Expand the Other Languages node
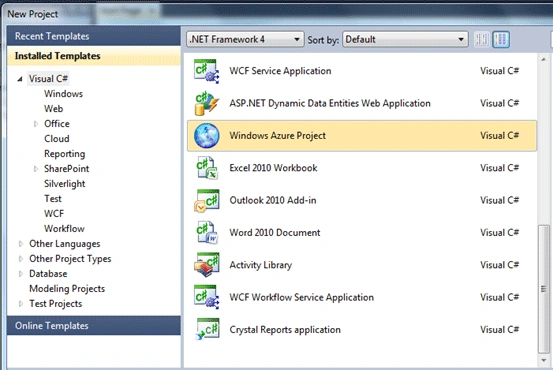The image size is (553, 370). pos(21,244)
